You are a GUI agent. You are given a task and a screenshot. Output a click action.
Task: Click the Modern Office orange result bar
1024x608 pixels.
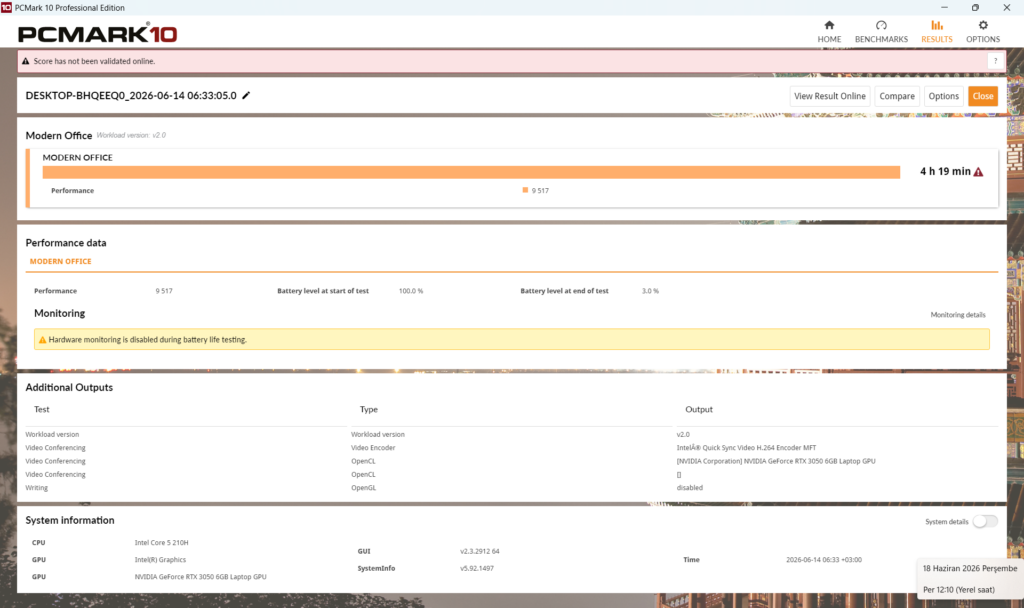pyautogui.click(x=471, y=172)
